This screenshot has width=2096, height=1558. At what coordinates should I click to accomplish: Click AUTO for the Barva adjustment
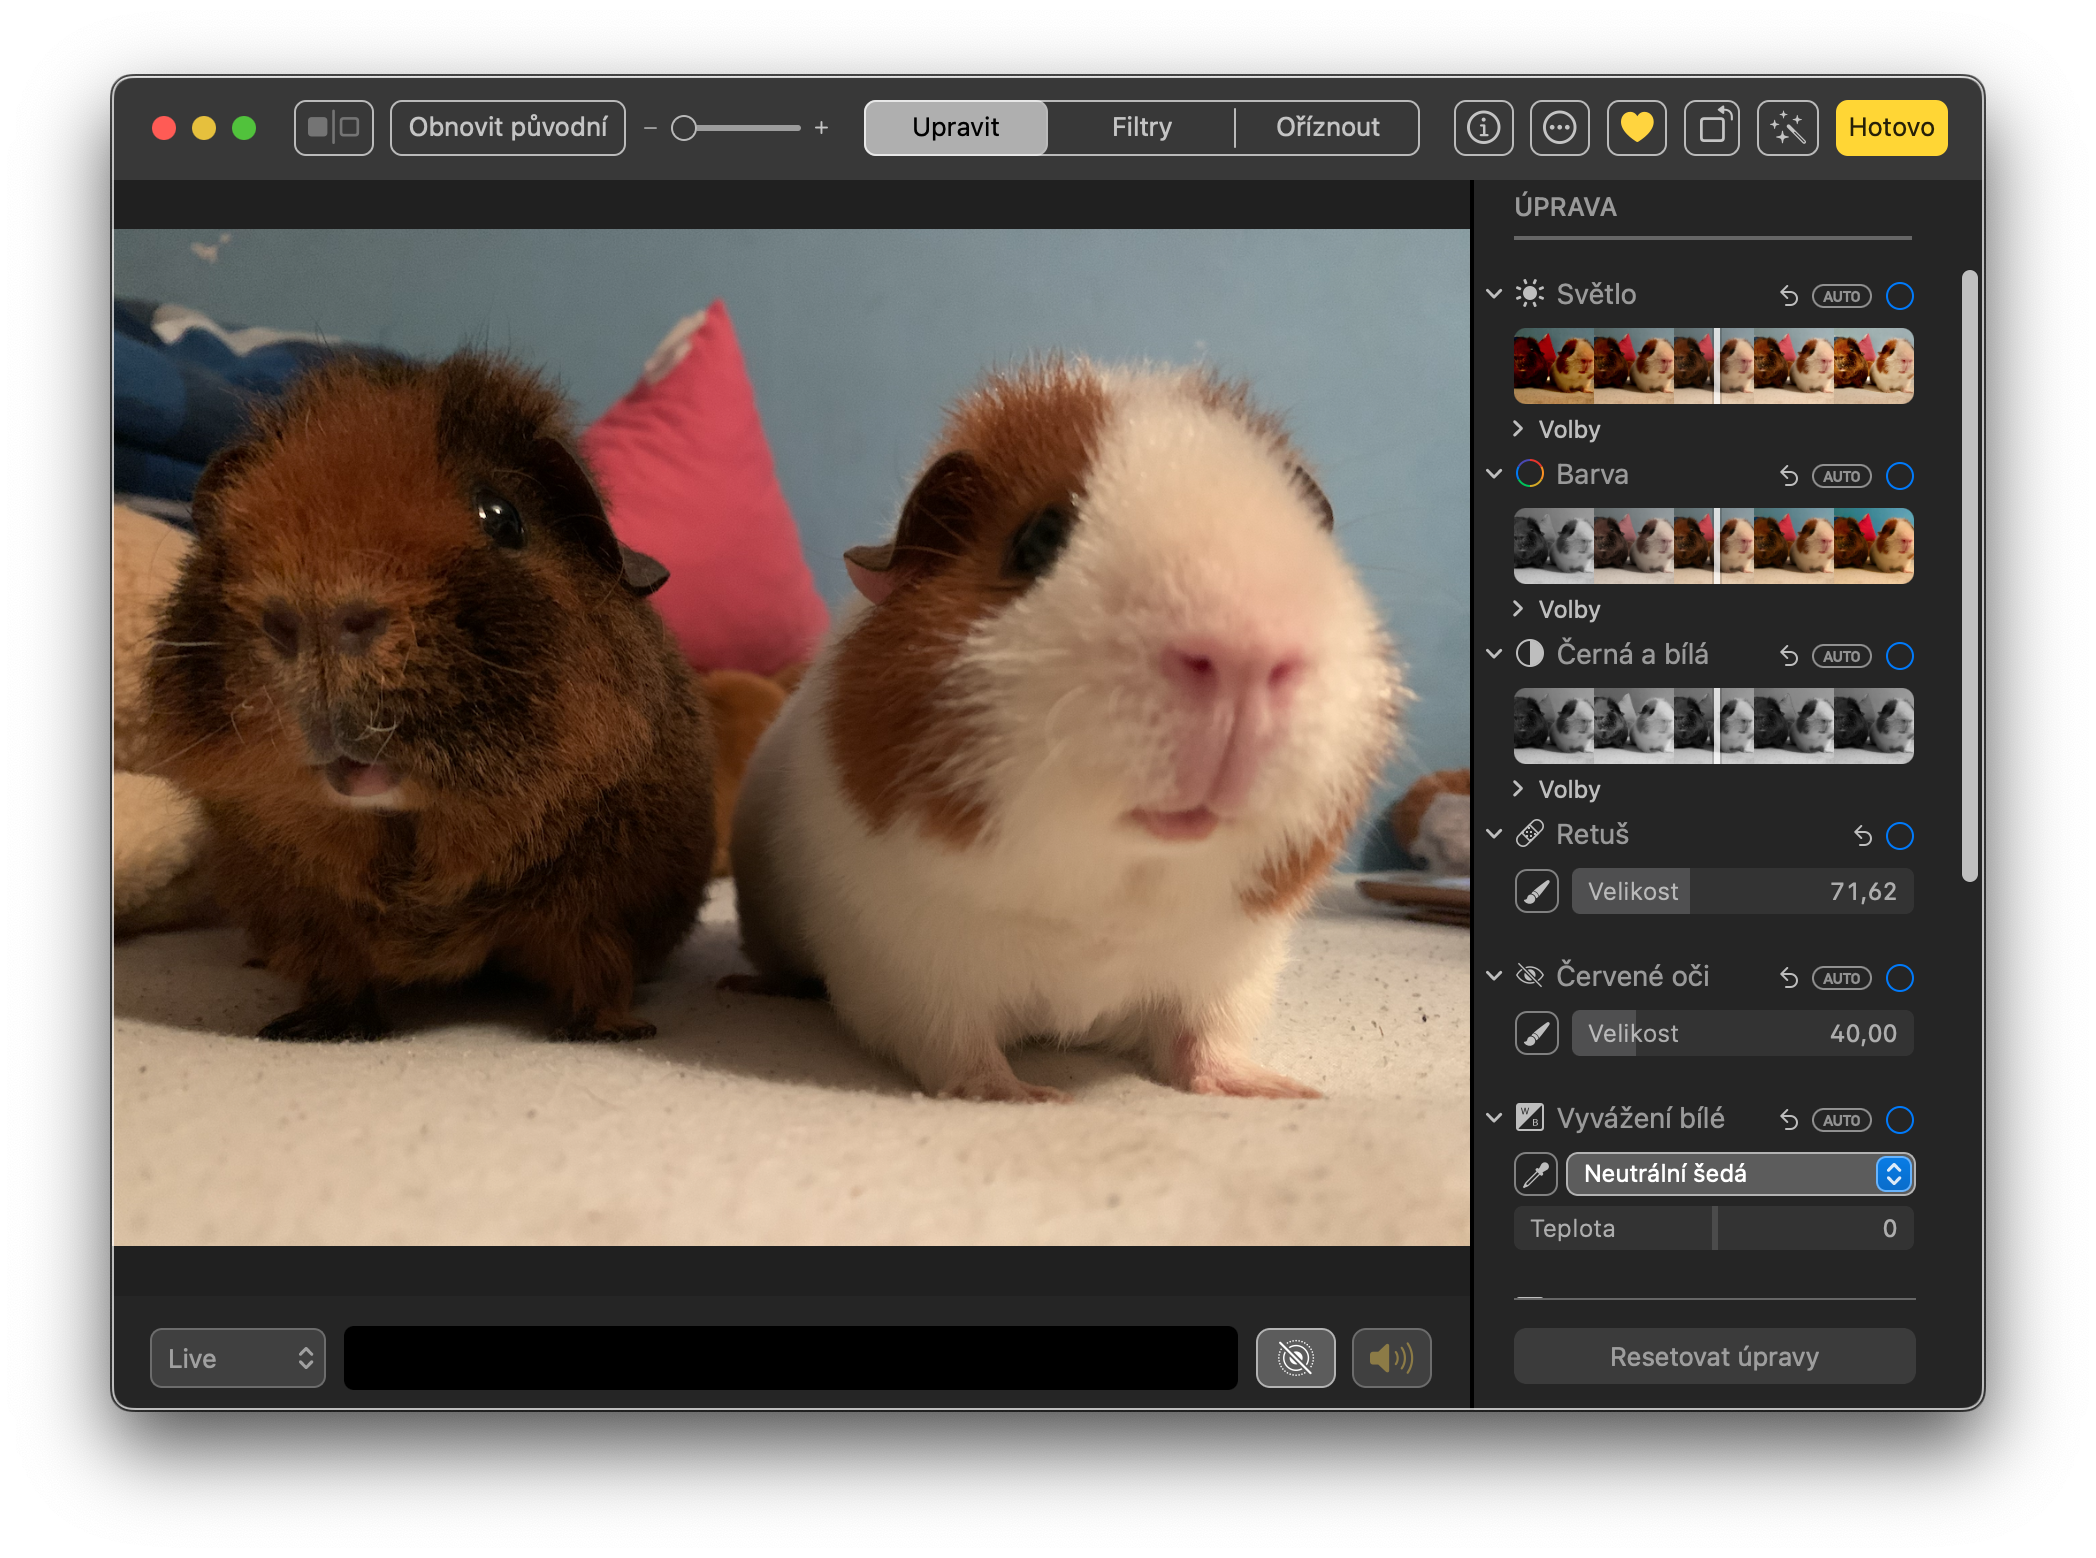[1842, 476]
